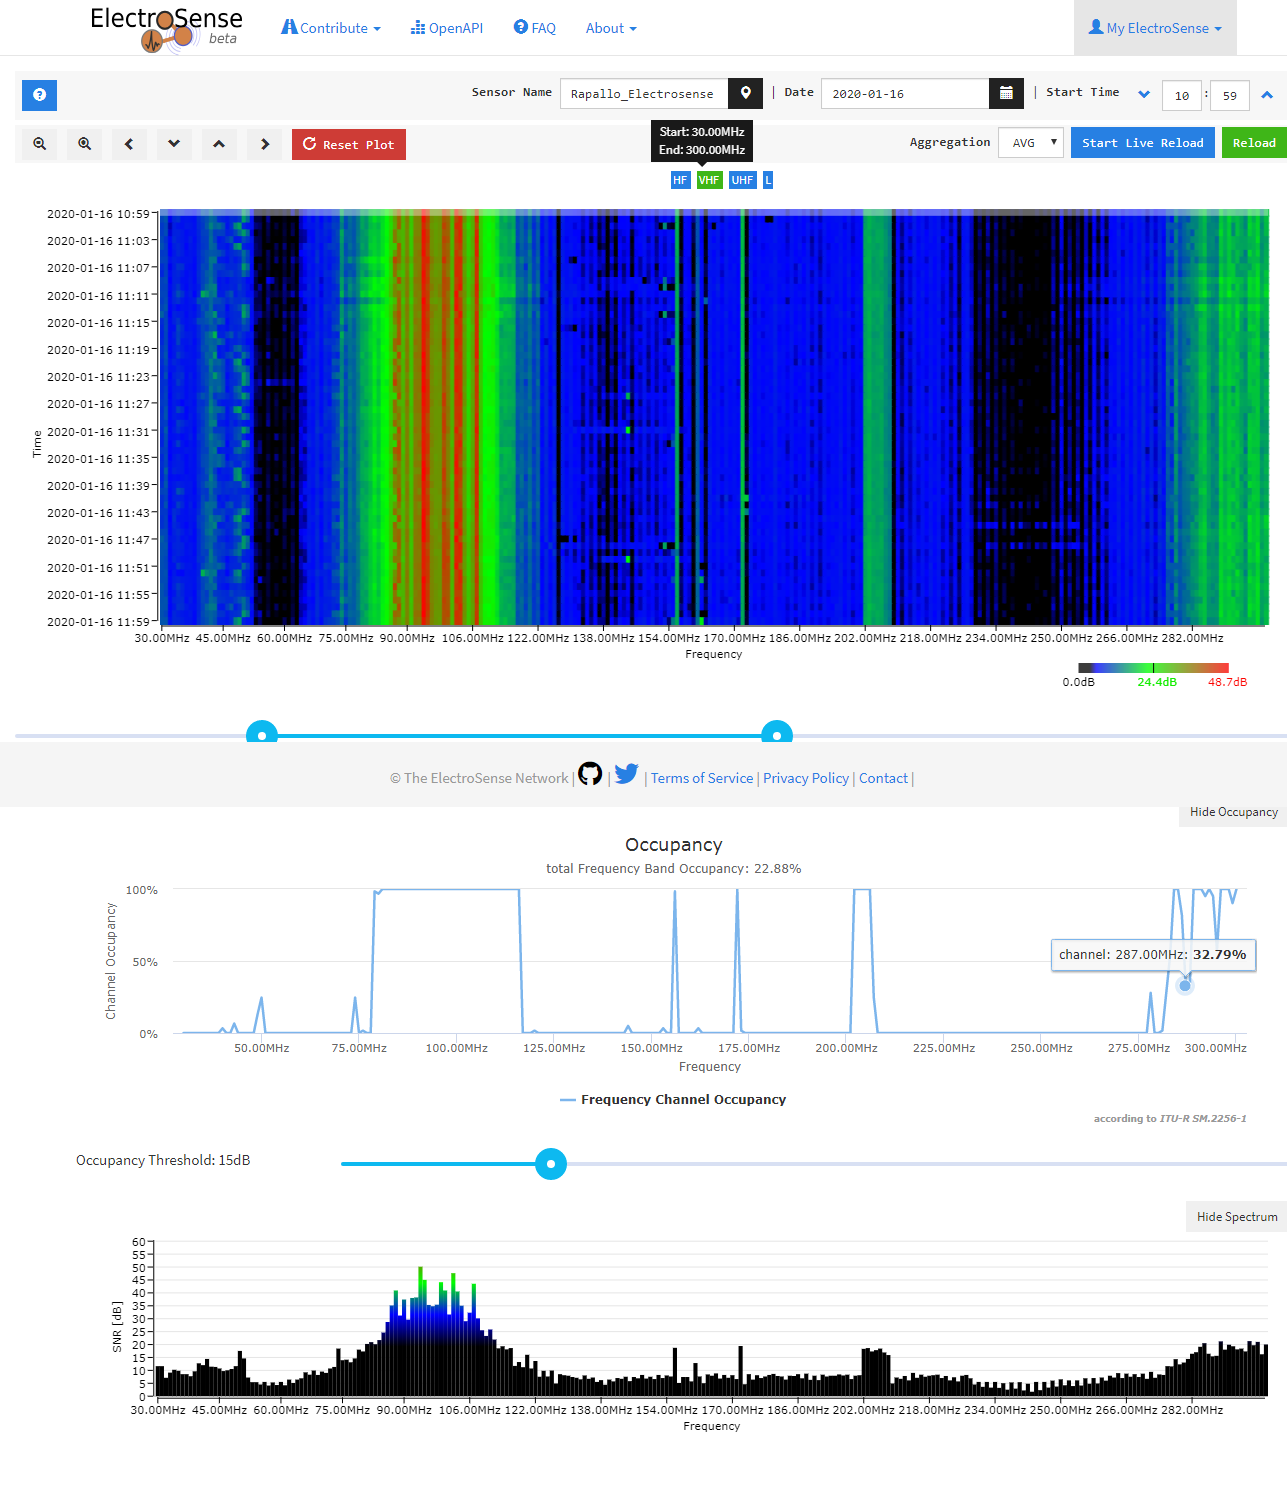
Task: Toggle Hide Occupancy
Action: [x=1233, y=812]
